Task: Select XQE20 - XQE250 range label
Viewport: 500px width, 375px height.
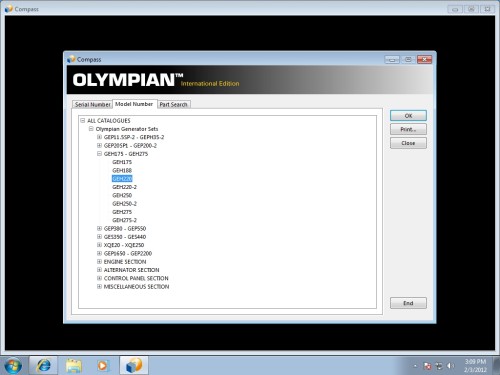Action: (124, 245)
